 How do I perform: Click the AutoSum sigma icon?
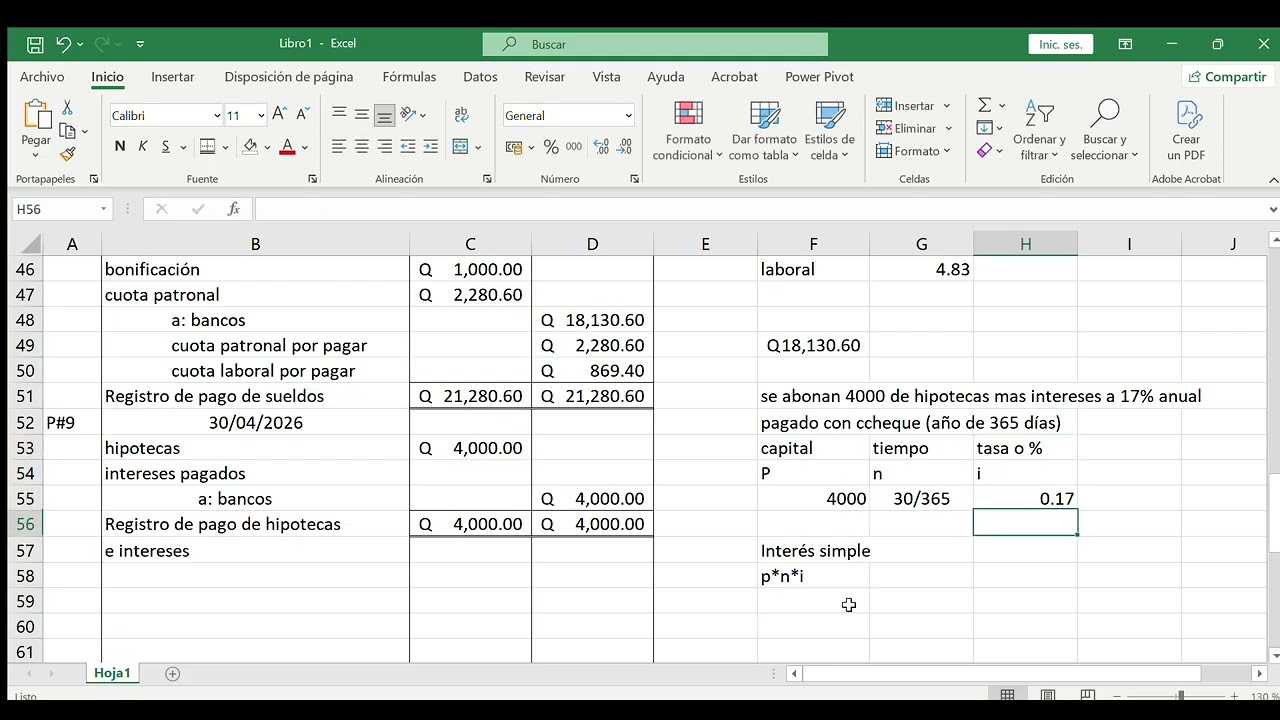click(985, 105)
